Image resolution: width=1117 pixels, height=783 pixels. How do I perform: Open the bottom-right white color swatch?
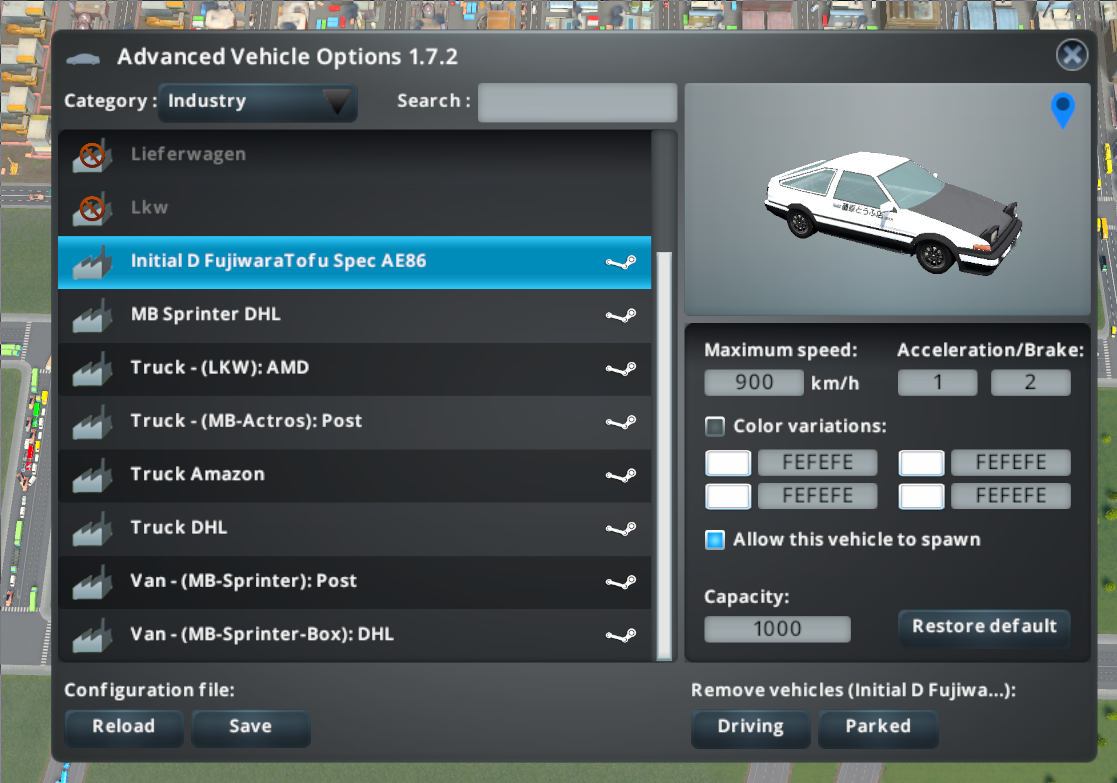coord(921,497)
